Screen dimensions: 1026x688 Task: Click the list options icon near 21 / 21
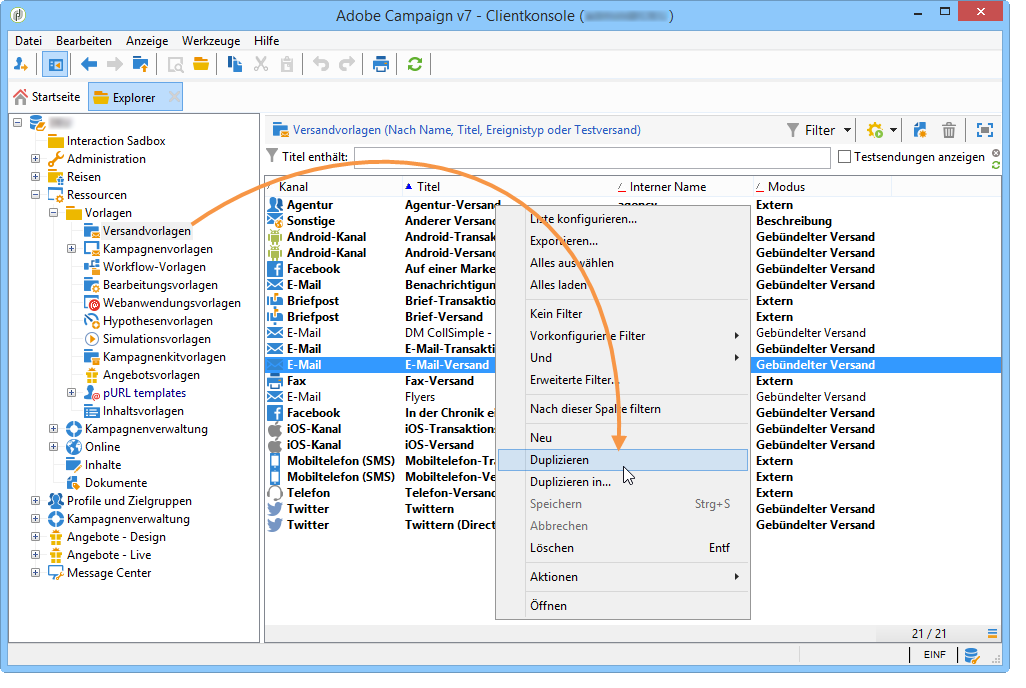(993, 633)
